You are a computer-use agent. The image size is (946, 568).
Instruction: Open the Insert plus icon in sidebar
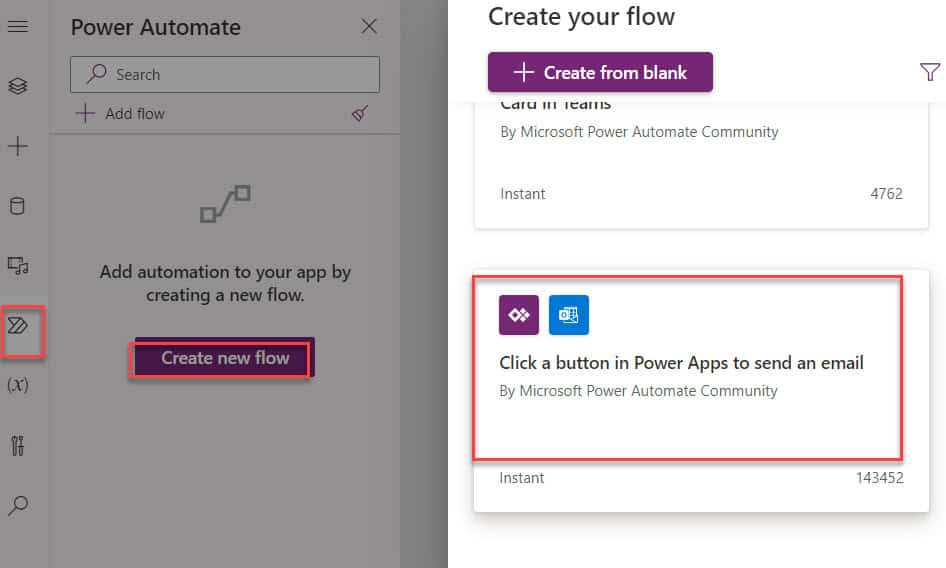tap(17, 145)
